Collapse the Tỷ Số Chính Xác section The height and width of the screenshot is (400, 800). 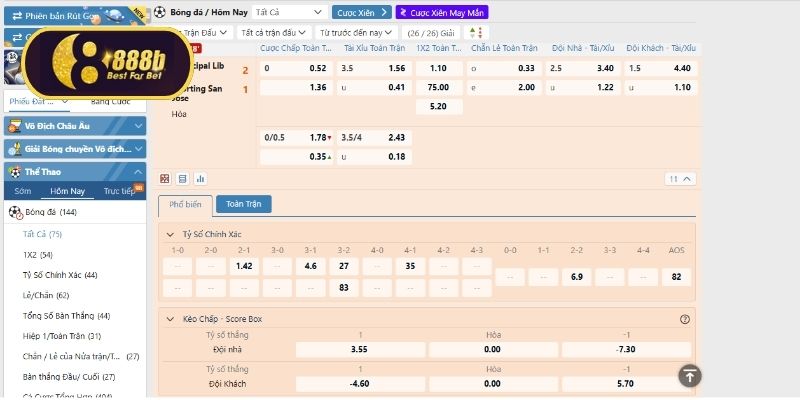(x=170, y=234)
